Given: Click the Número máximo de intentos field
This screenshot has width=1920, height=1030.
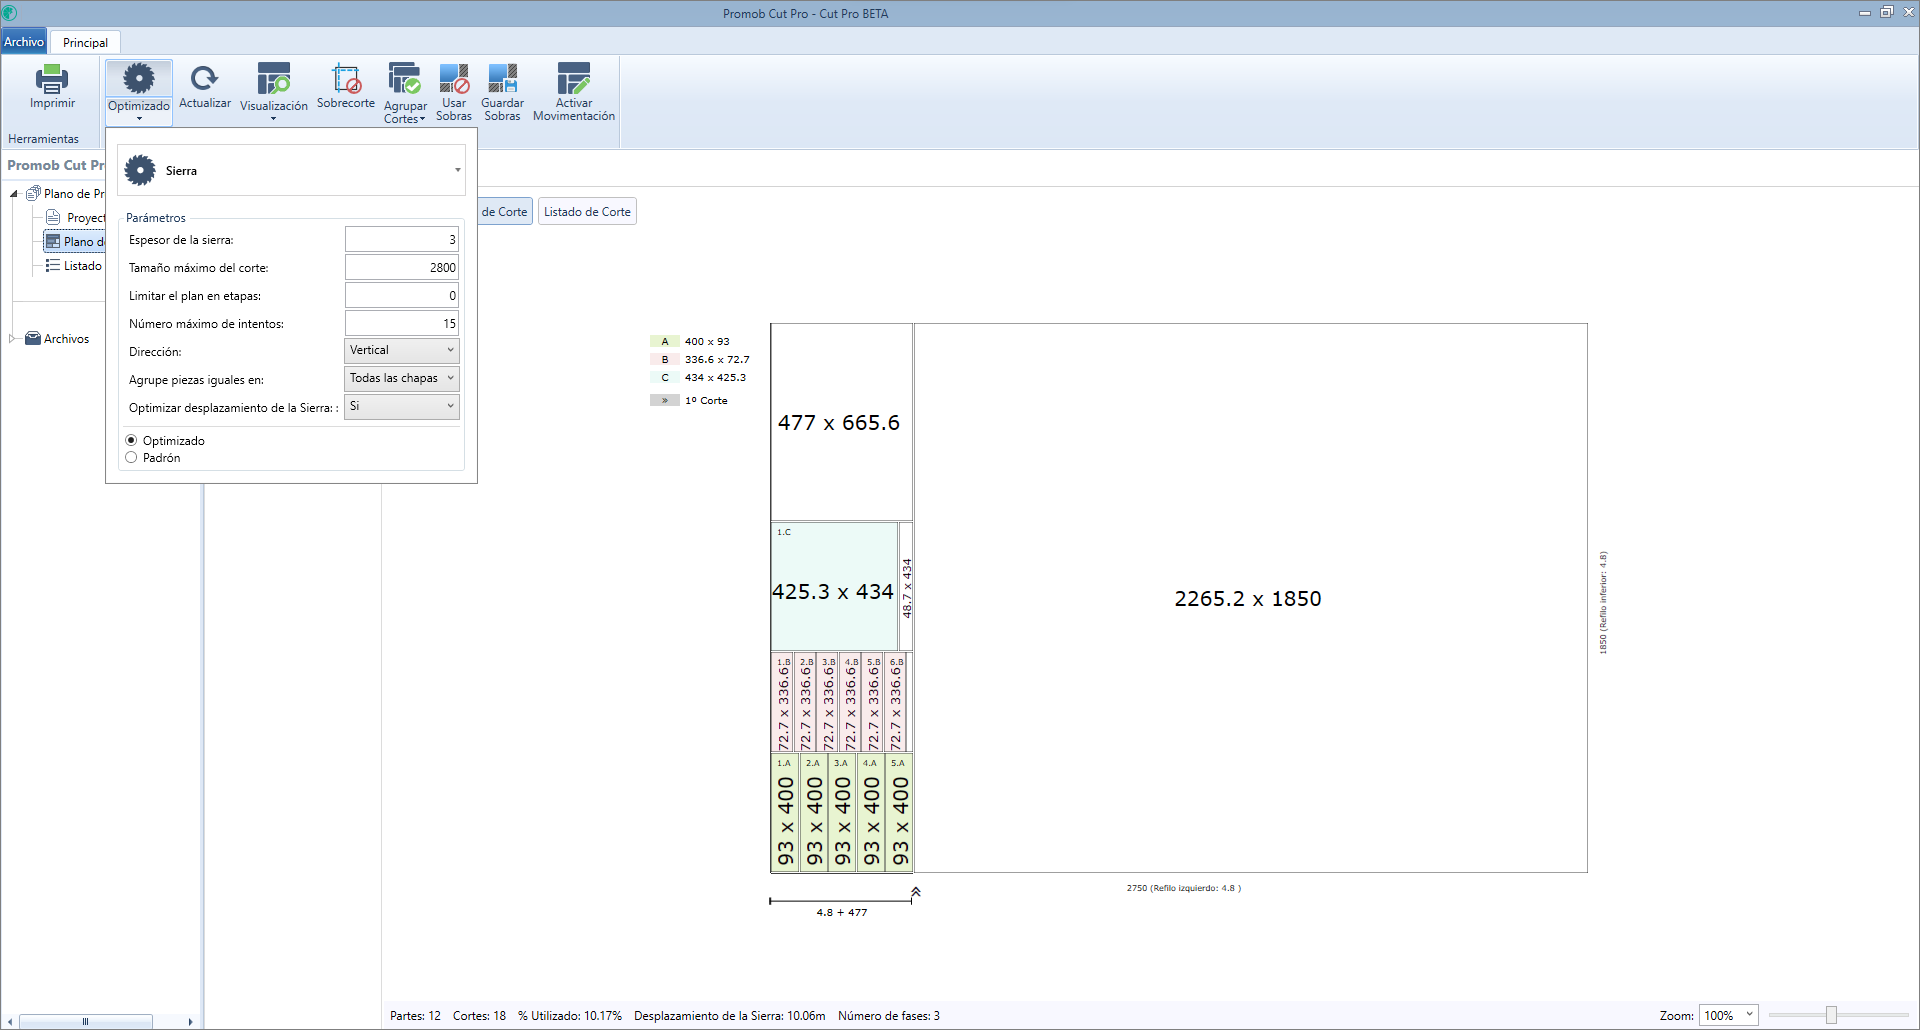Looking at the screenshot, I should [x=401, y=323].
